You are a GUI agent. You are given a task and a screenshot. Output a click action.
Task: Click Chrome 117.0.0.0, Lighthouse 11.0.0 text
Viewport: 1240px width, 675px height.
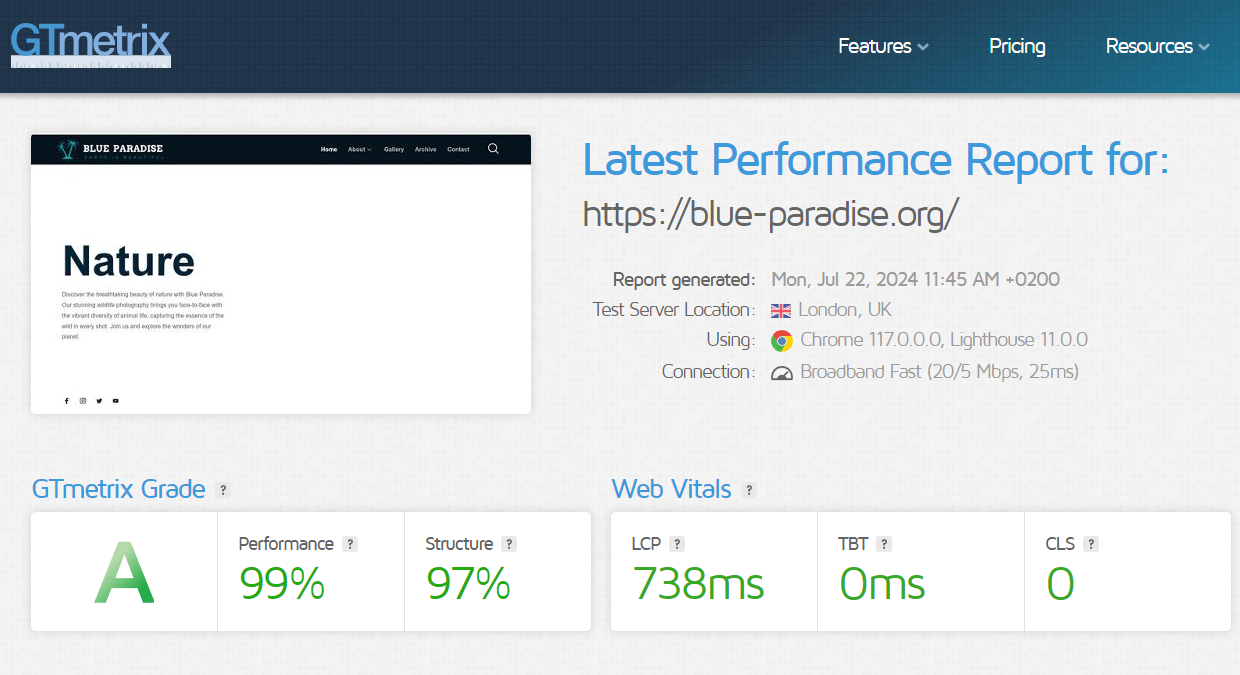point(944,340)
